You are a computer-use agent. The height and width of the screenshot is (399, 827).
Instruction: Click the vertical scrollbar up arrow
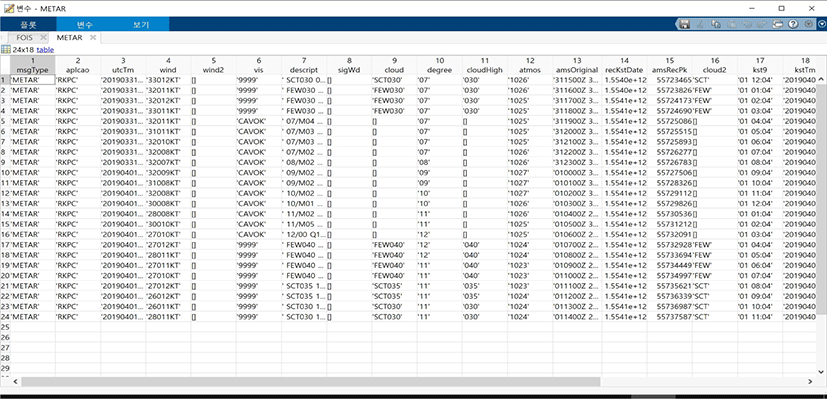click(821, 80)
